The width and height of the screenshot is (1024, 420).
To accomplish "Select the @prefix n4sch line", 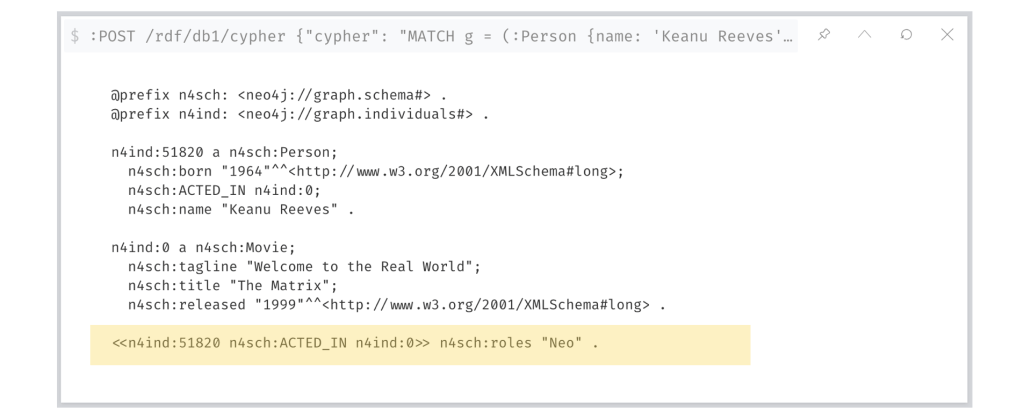I will [278, 96].
